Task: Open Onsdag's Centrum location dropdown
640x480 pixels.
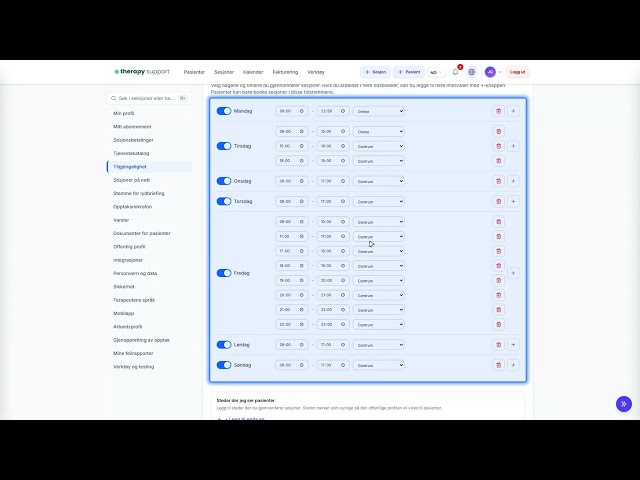Action: coord(379,181)
